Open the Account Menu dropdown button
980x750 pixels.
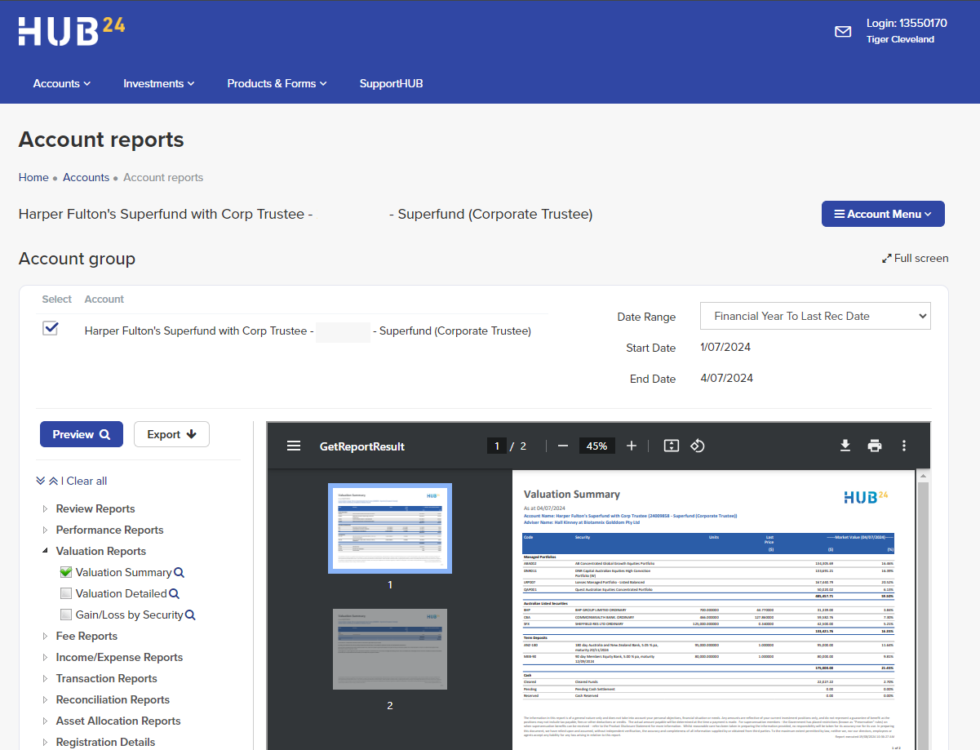pos(883,214)
